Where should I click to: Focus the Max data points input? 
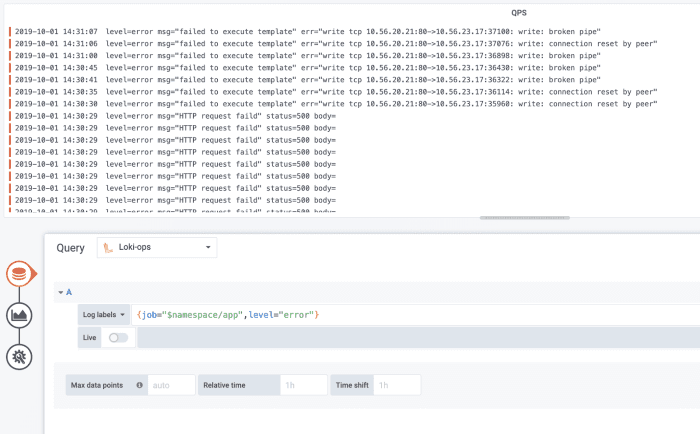170,385
